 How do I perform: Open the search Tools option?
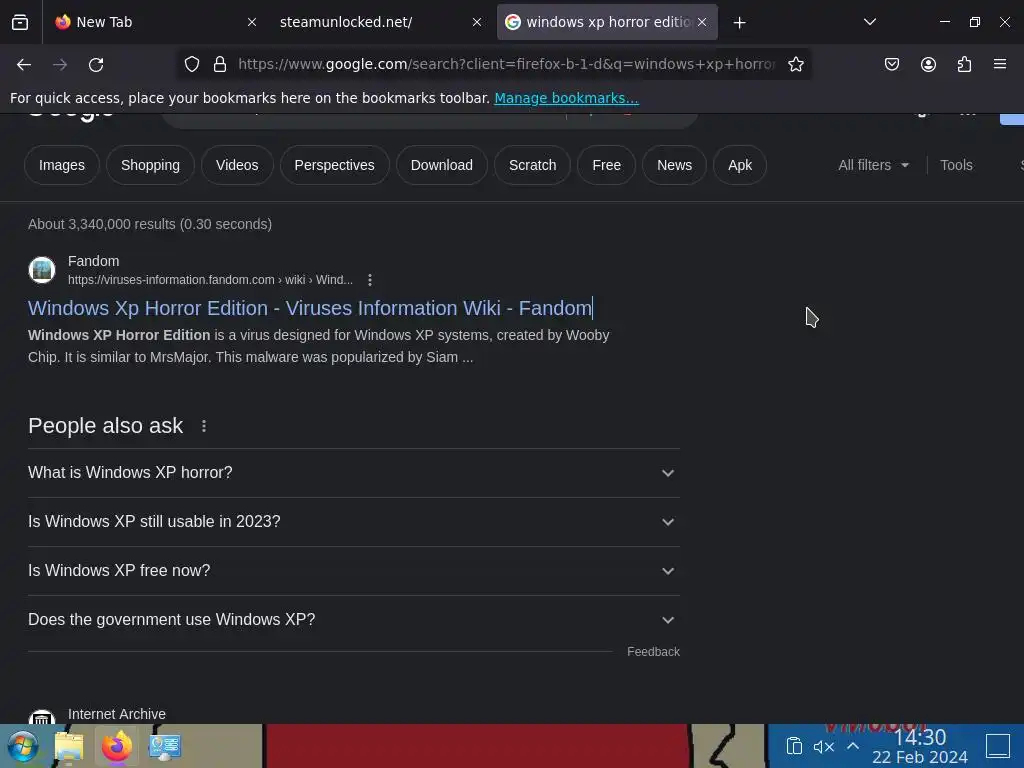956,165
